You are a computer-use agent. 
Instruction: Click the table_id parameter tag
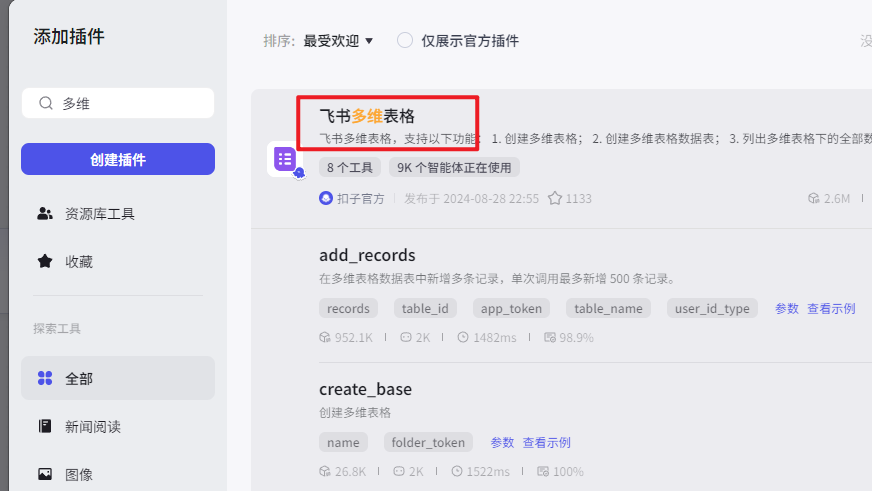[425, 308]
